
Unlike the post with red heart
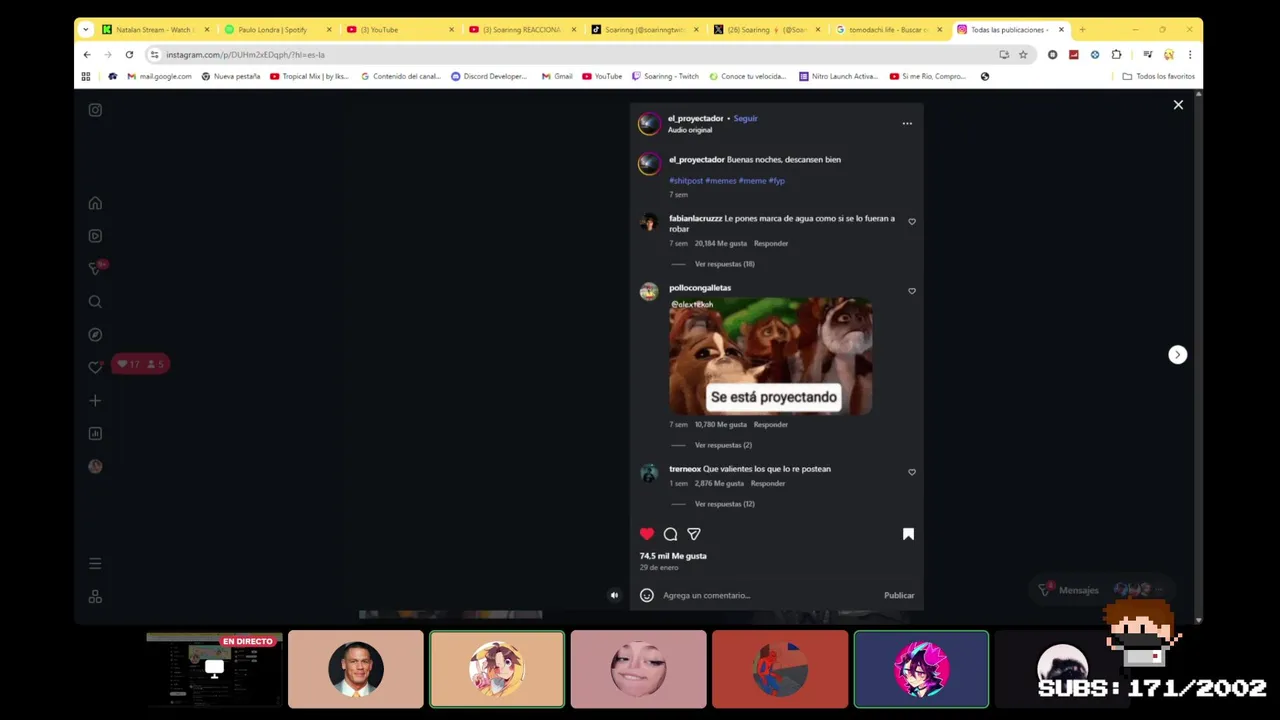[647, 534]
